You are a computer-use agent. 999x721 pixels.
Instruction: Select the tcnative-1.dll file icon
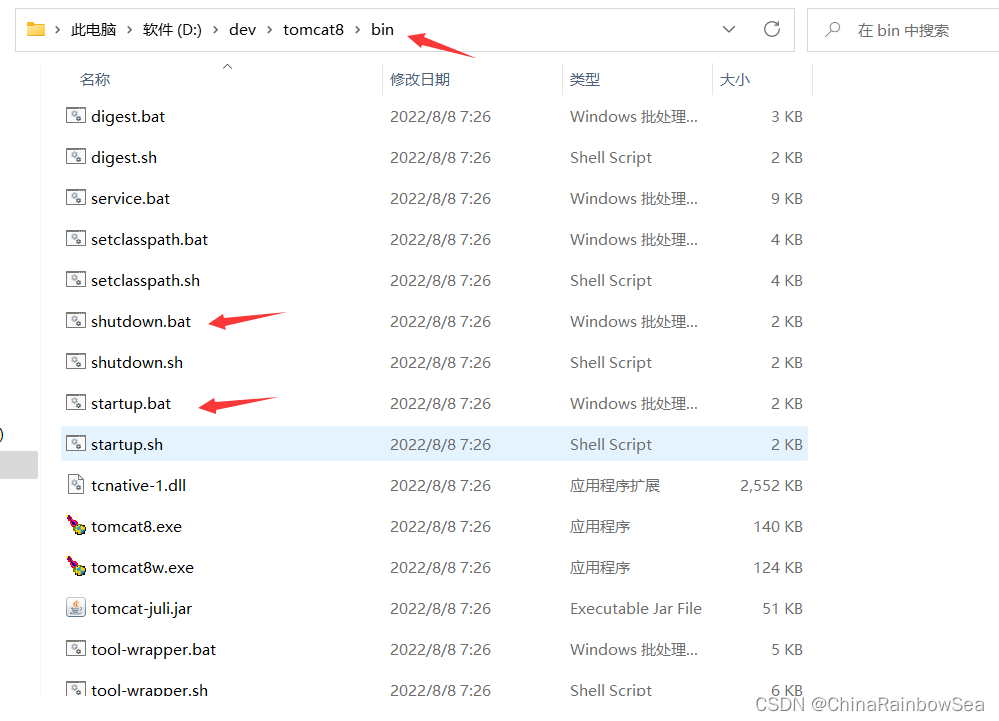[76, 484]
